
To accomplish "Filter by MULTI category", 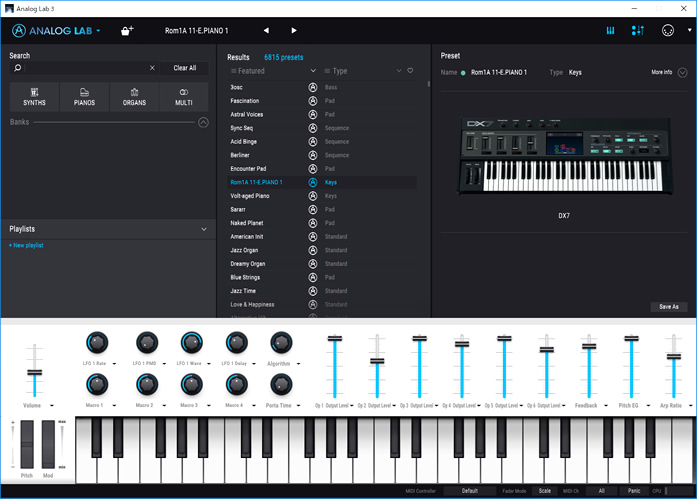I will pyautogui.click(x=184, y=97).
